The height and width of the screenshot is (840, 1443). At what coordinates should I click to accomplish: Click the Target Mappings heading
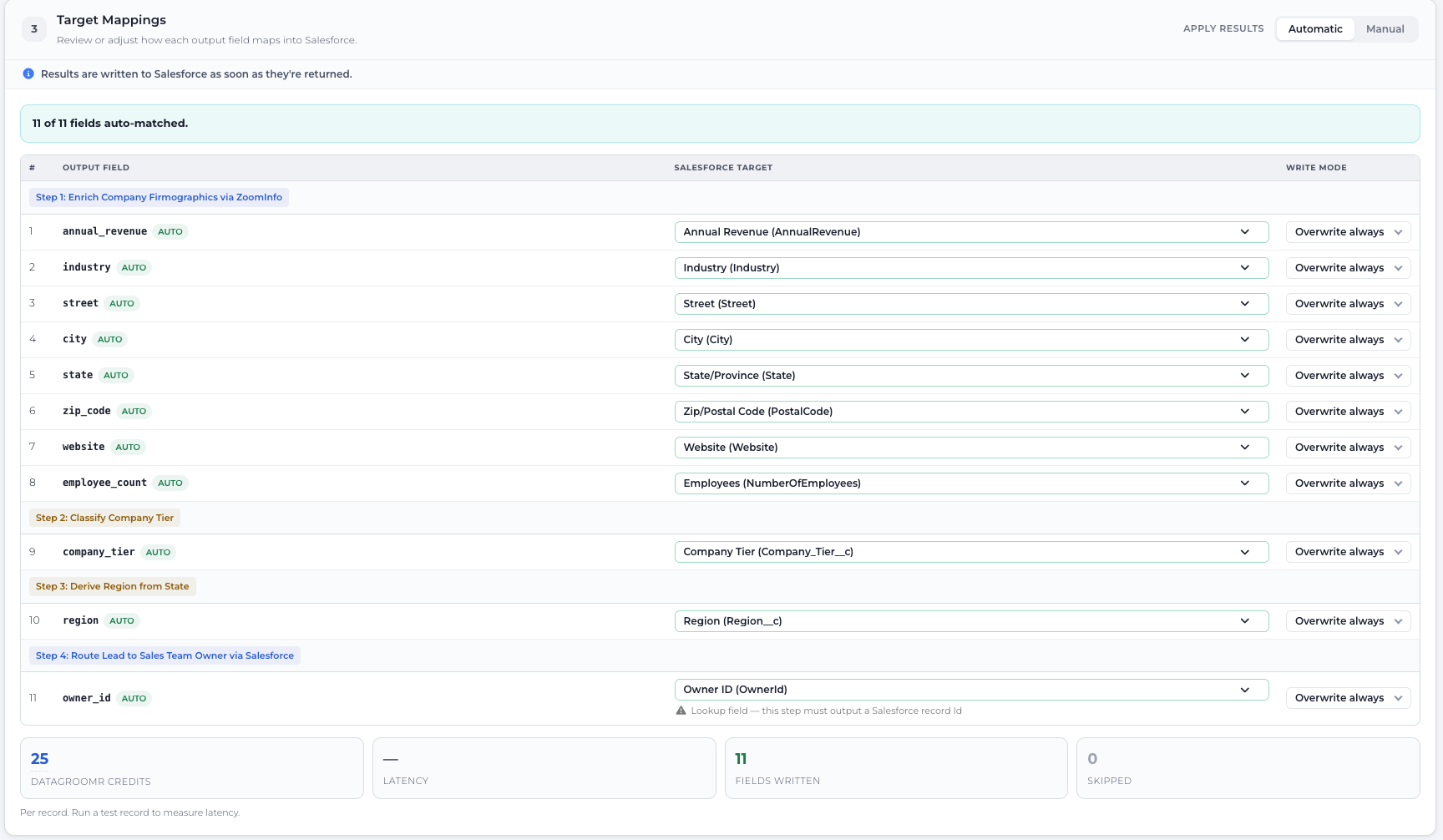[112, 20]
